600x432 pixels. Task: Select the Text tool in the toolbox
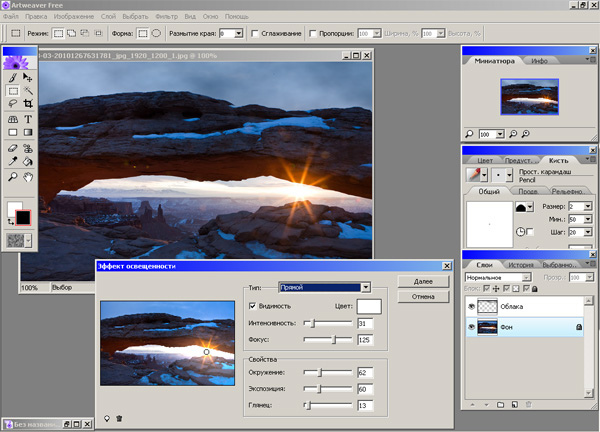coord(28,117)
